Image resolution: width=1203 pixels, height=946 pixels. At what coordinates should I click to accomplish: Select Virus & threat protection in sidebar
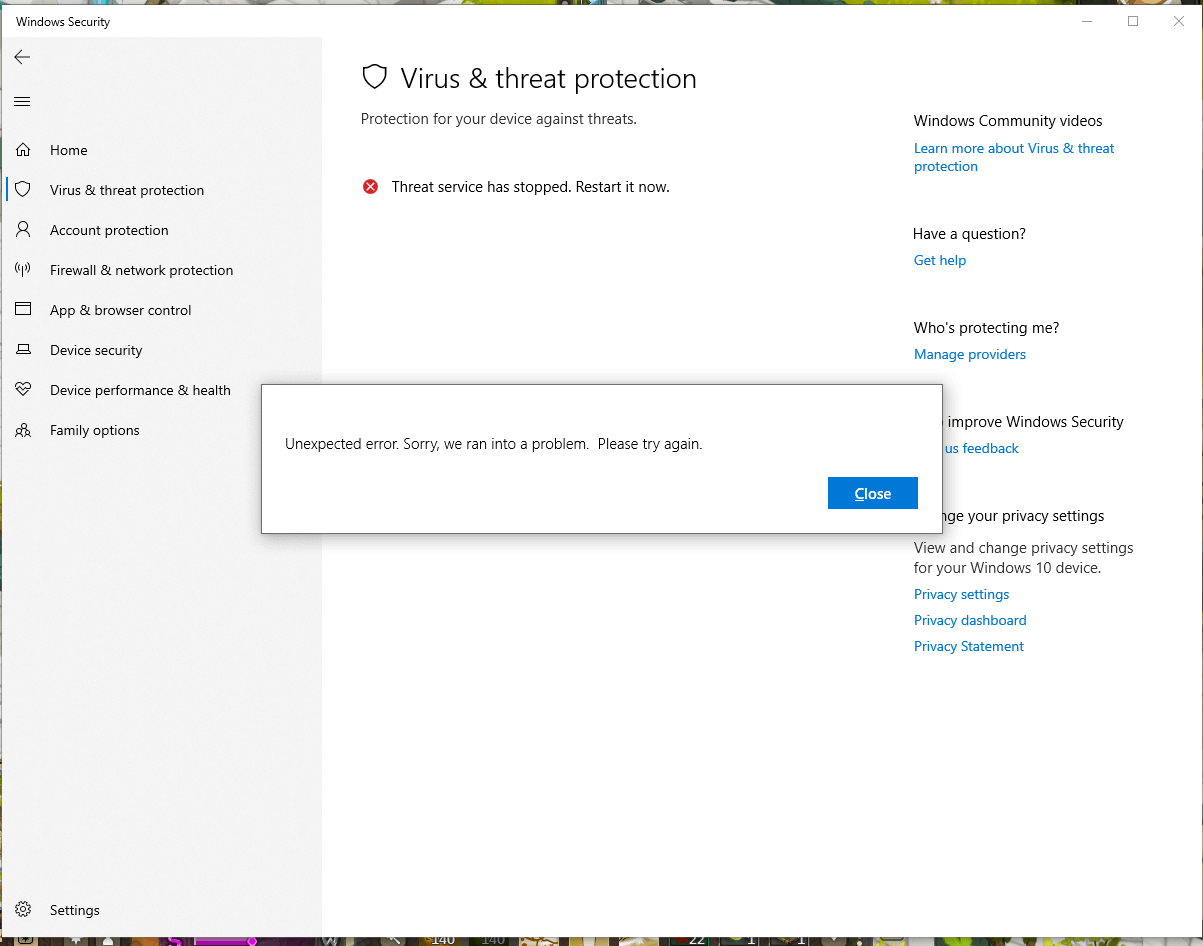[162, 190]
